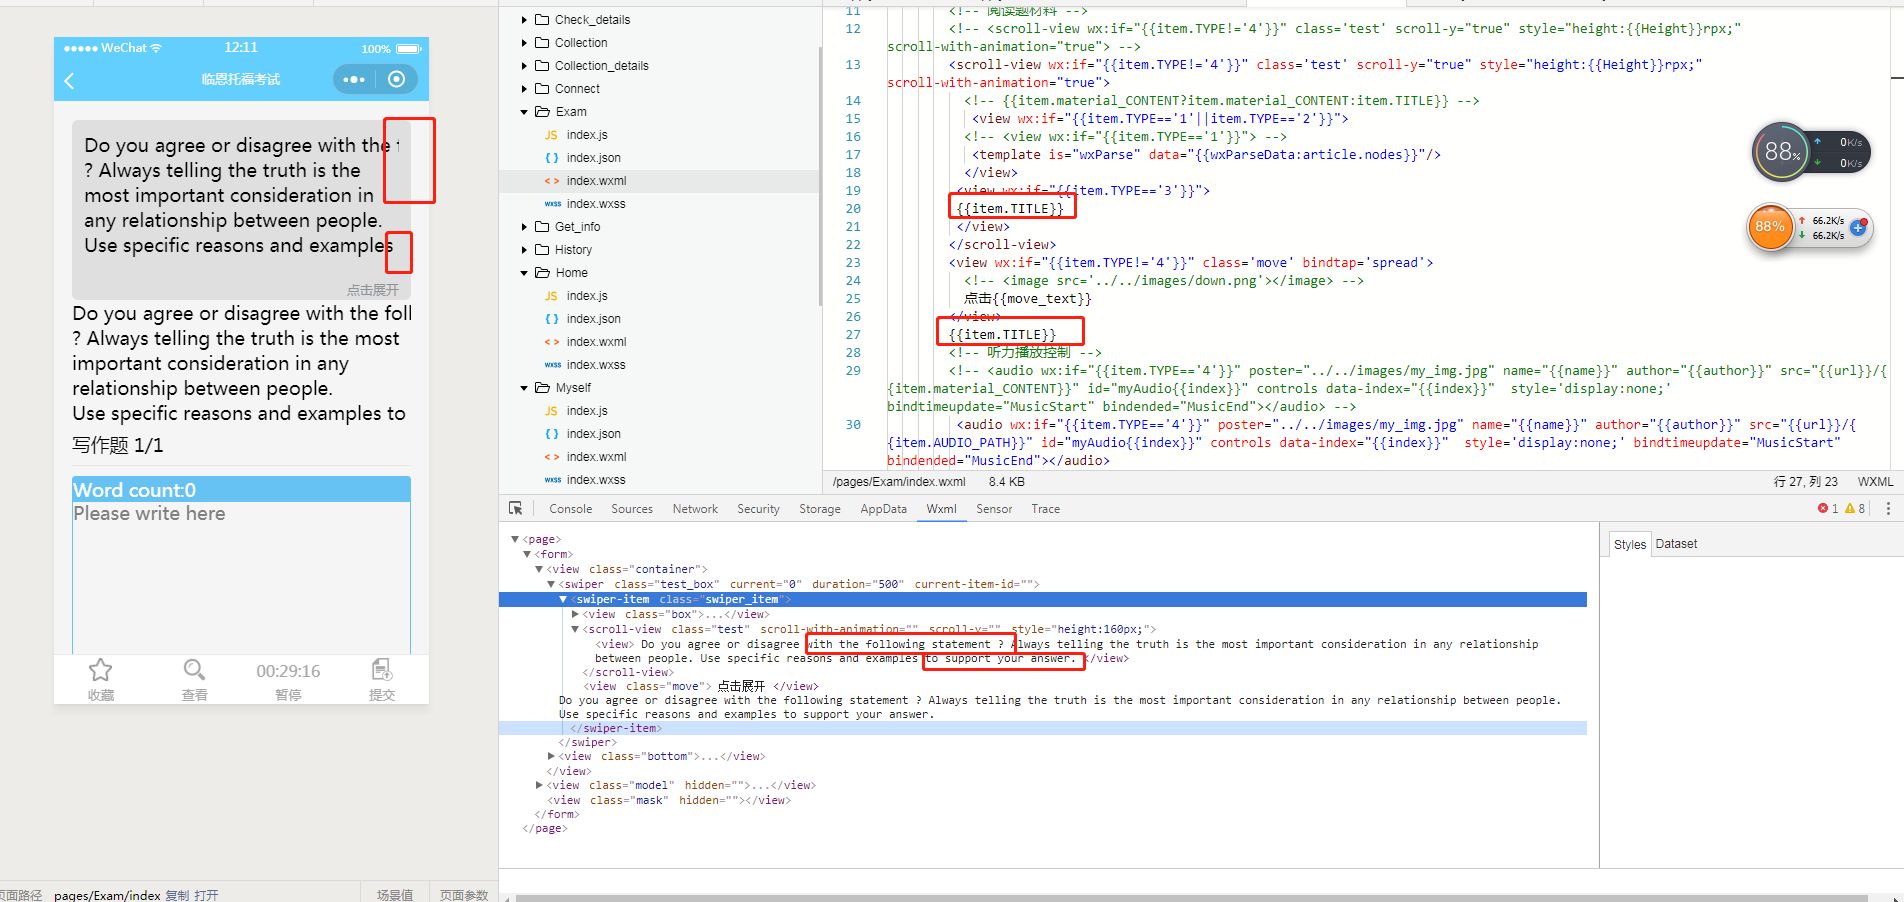Tap the 点击展开 expand text
This screenshot has height=902, width=1904.
pos(372,289)
